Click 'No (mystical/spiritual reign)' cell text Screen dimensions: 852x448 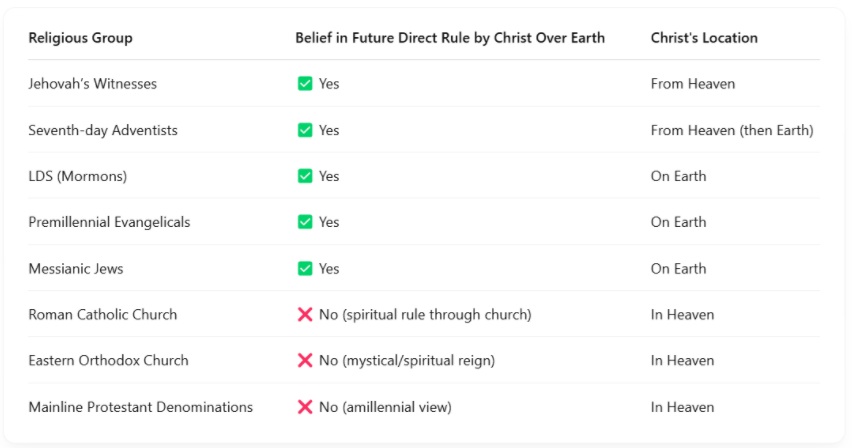[x=407, y=361]
